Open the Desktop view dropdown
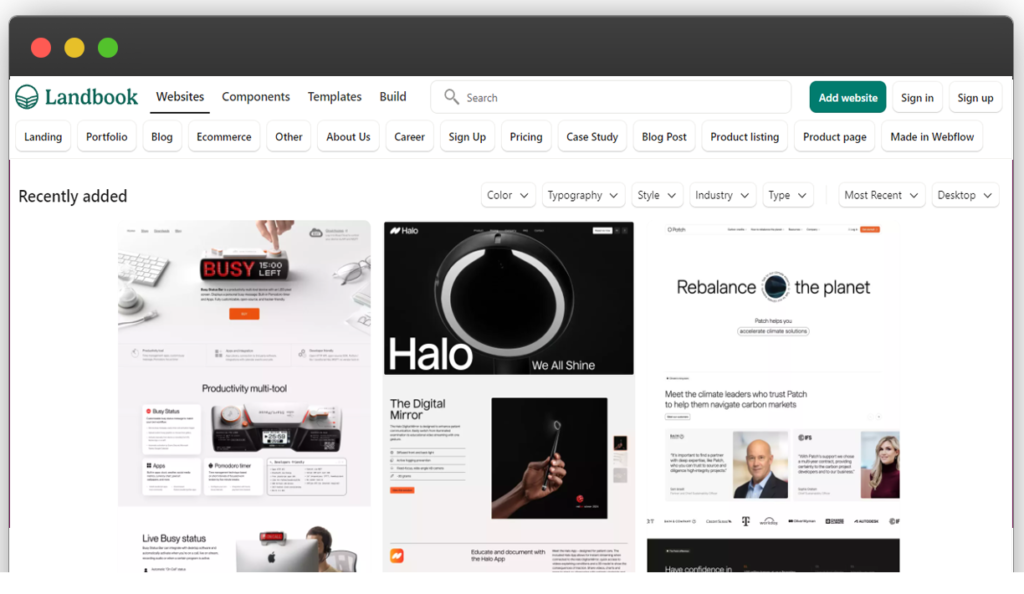This screenshot has height=594, width=1024. 965,195
